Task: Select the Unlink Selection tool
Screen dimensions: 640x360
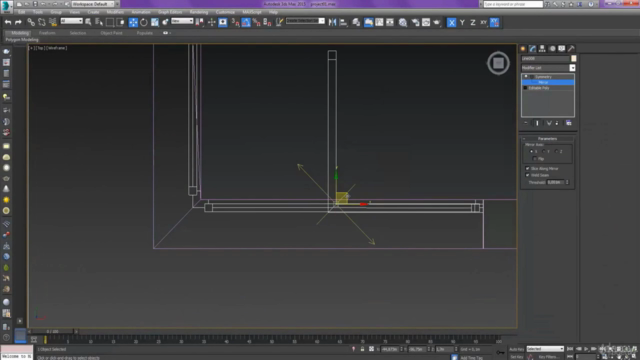Action: pos(42,22)
